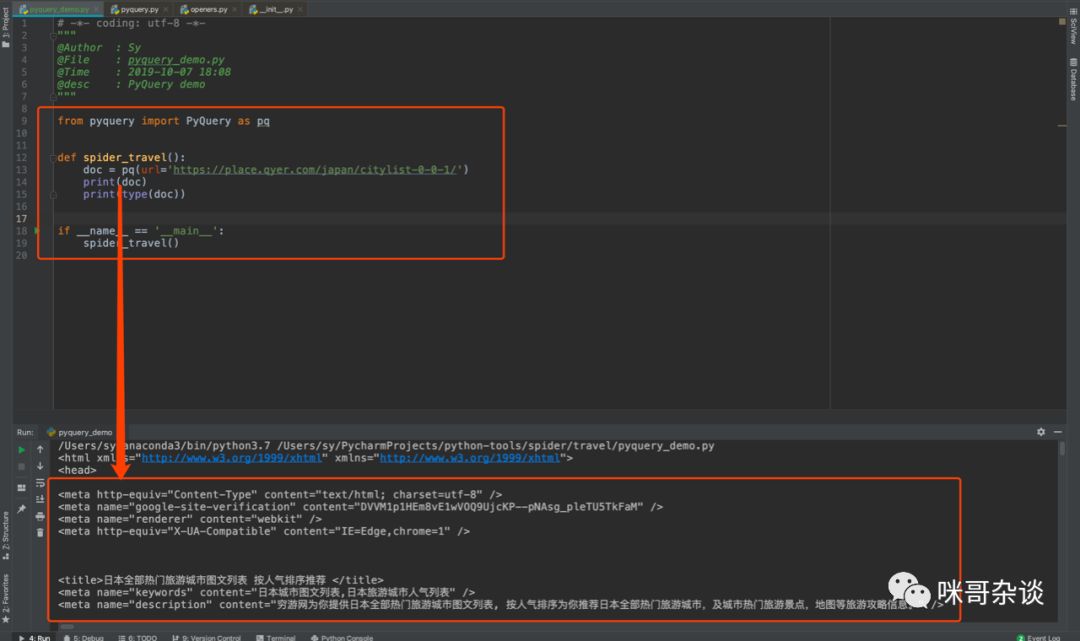This screenshot has height=641, width=1080.
Task: Click the '@Author : Sy' docstring line
Action: 98,48
